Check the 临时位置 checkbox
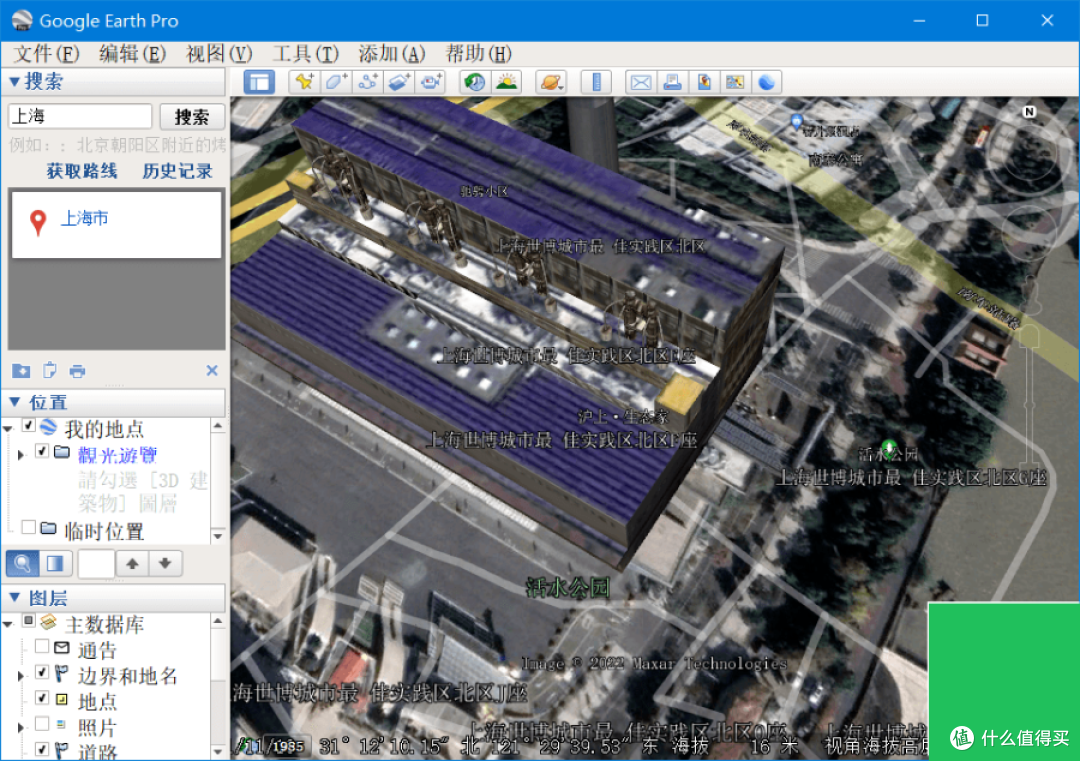The height and width of the screenshot is (761, 1080). [28, 528]
